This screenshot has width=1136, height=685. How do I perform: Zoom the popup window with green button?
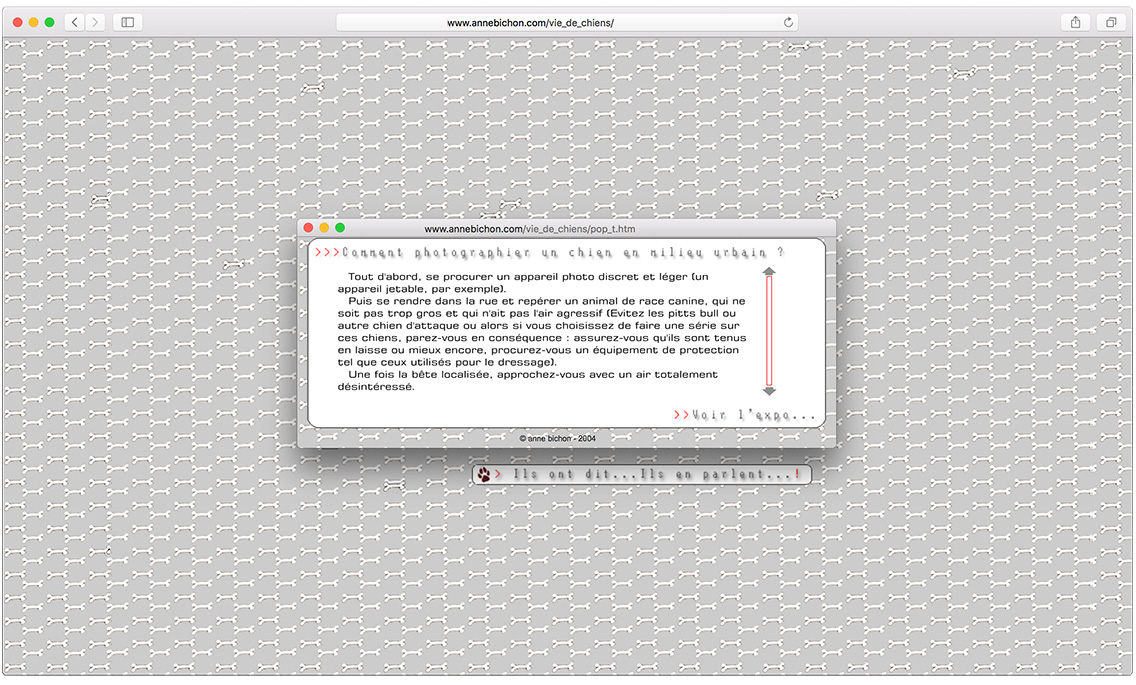[340, 229]
